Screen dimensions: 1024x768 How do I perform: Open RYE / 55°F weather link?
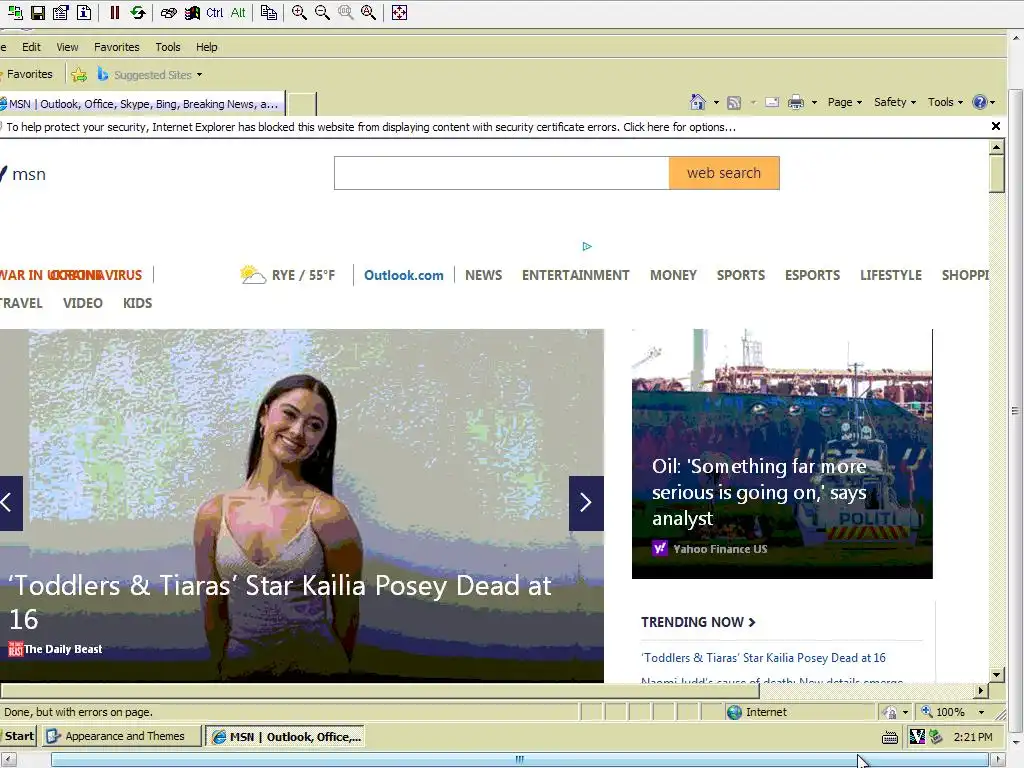pos(287,275)
